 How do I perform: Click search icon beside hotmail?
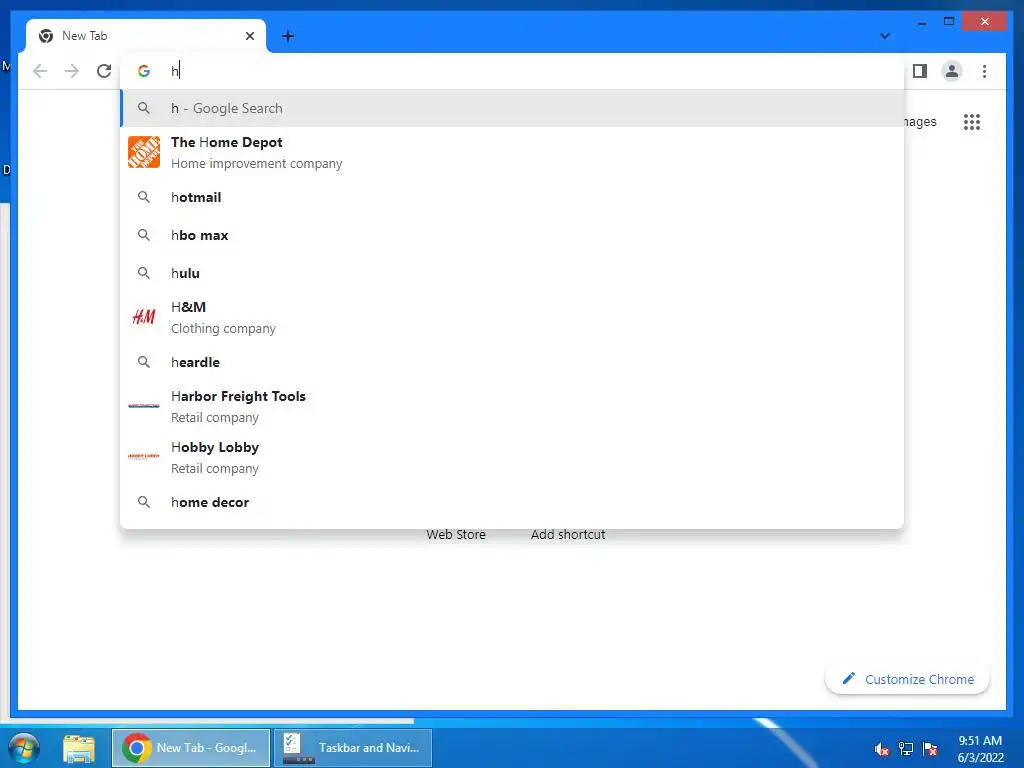tap(144, 197)
